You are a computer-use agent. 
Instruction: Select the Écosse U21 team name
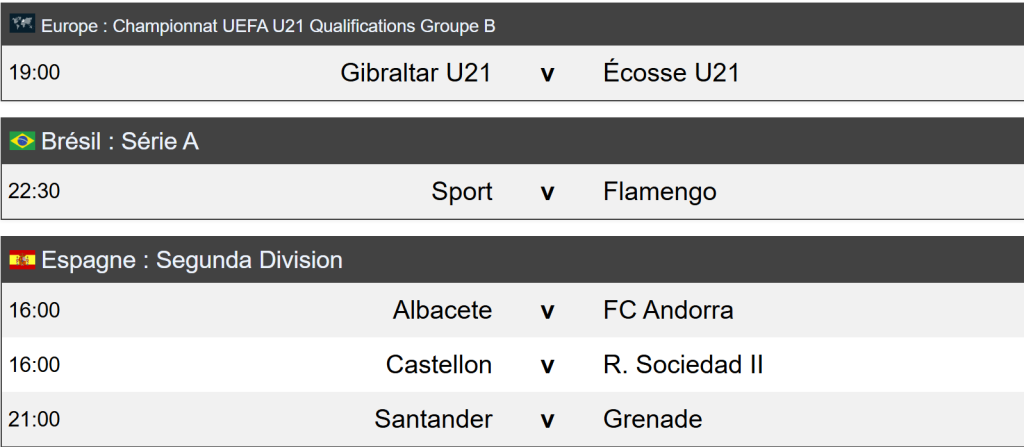point(671,73)
